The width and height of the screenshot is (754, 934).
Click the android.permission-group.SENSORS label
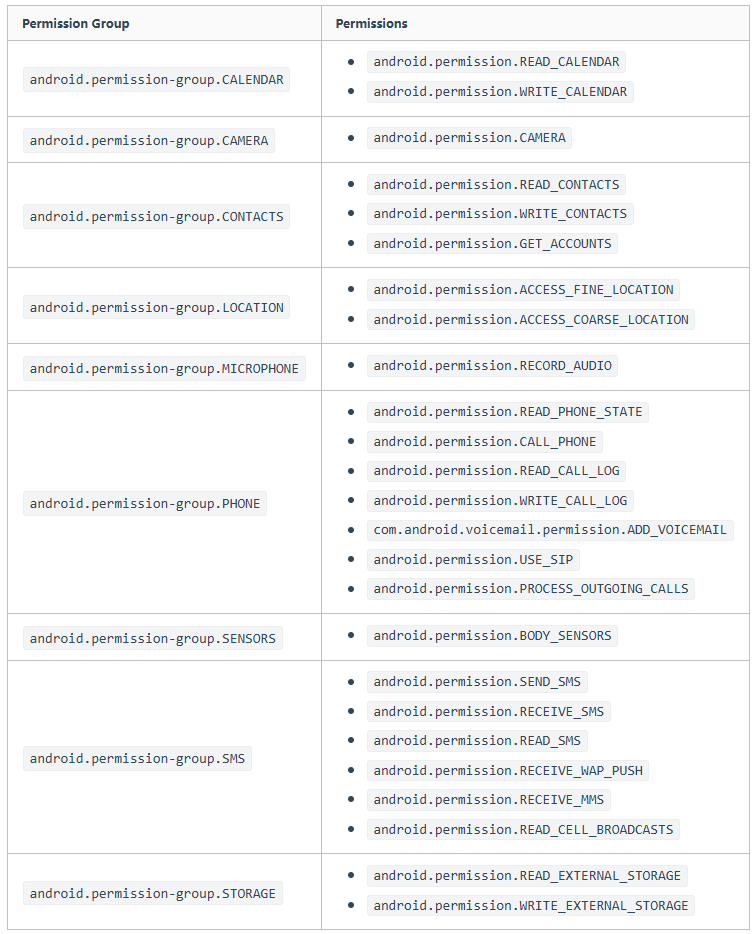tap(152, 639)
